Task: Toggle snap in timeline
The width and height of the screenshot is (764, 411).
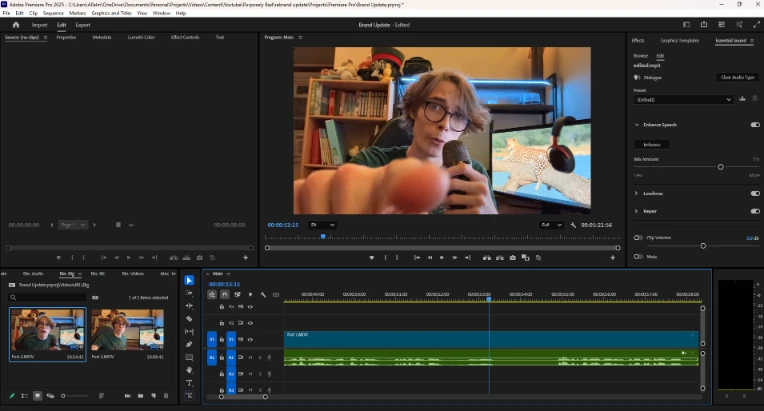Action: tap(225, 295)
